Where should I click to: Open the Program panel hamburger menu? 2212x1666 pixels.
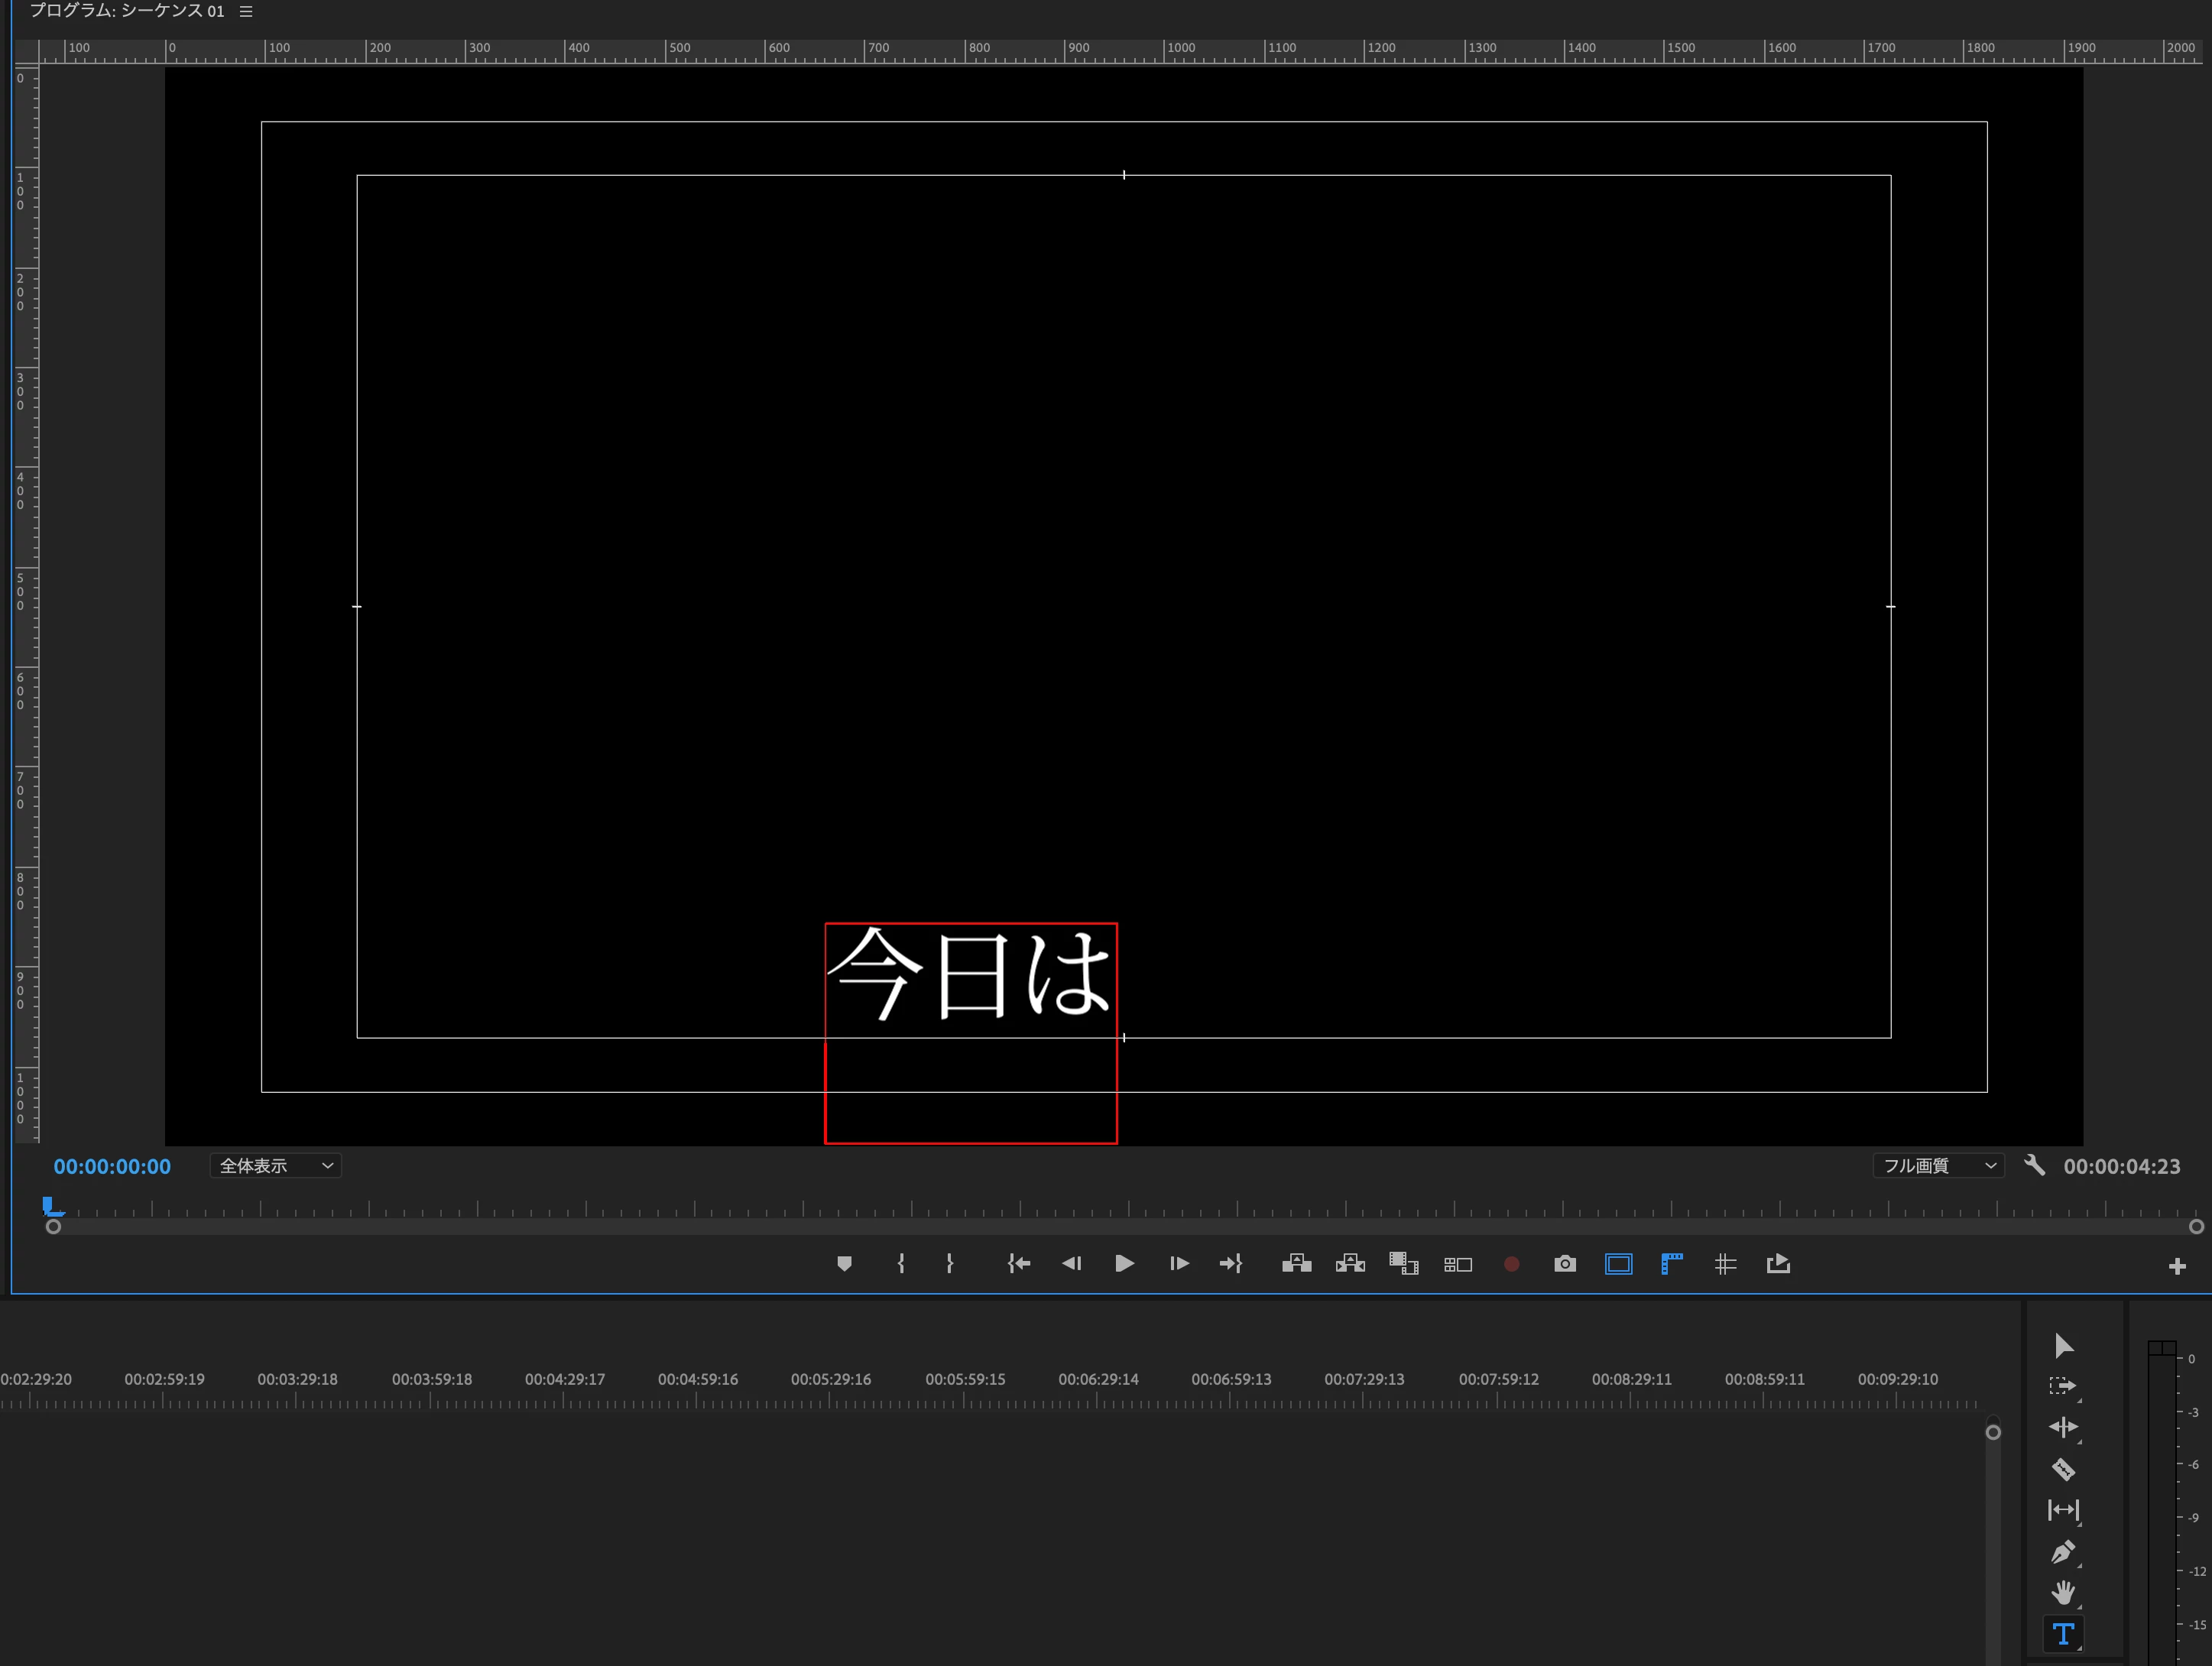pyautogui.click(x=246, y=12)
